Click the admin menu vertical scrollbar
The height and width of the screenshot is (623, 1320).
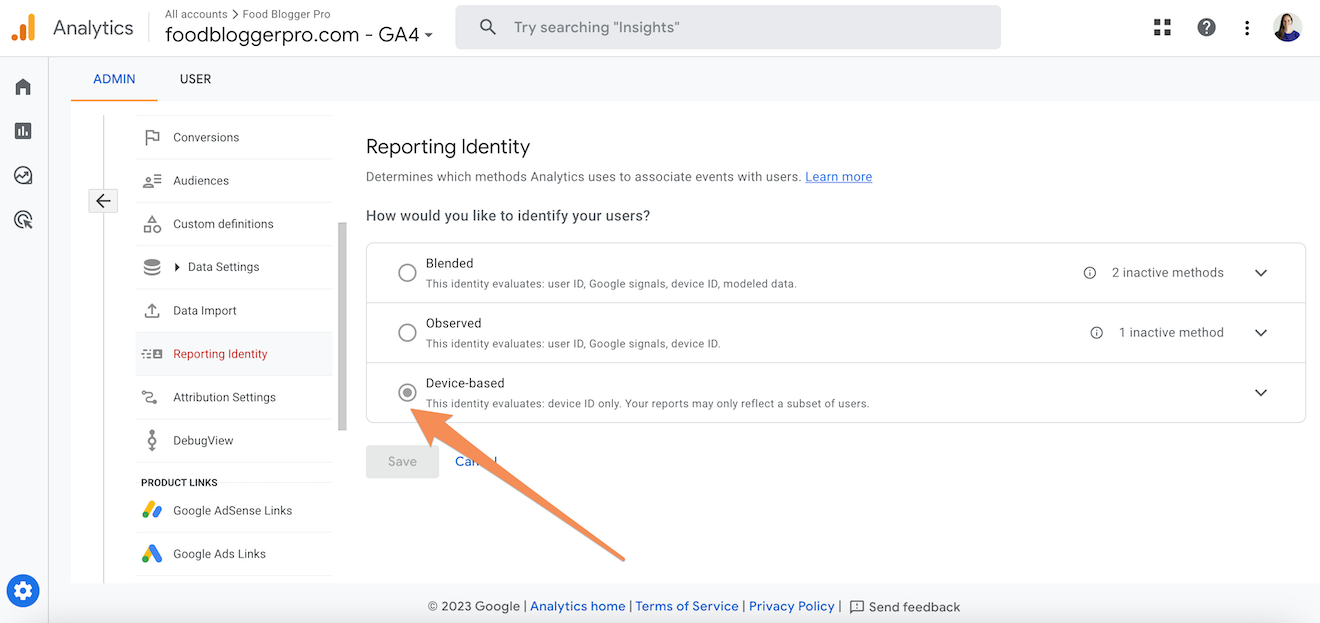pos(342,326)
